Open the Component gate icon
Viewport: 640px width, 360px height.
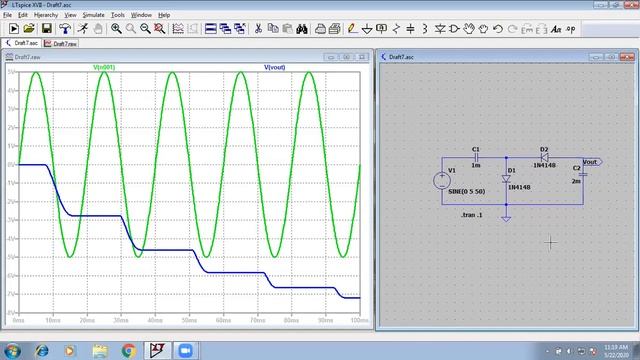pos(454,29)
